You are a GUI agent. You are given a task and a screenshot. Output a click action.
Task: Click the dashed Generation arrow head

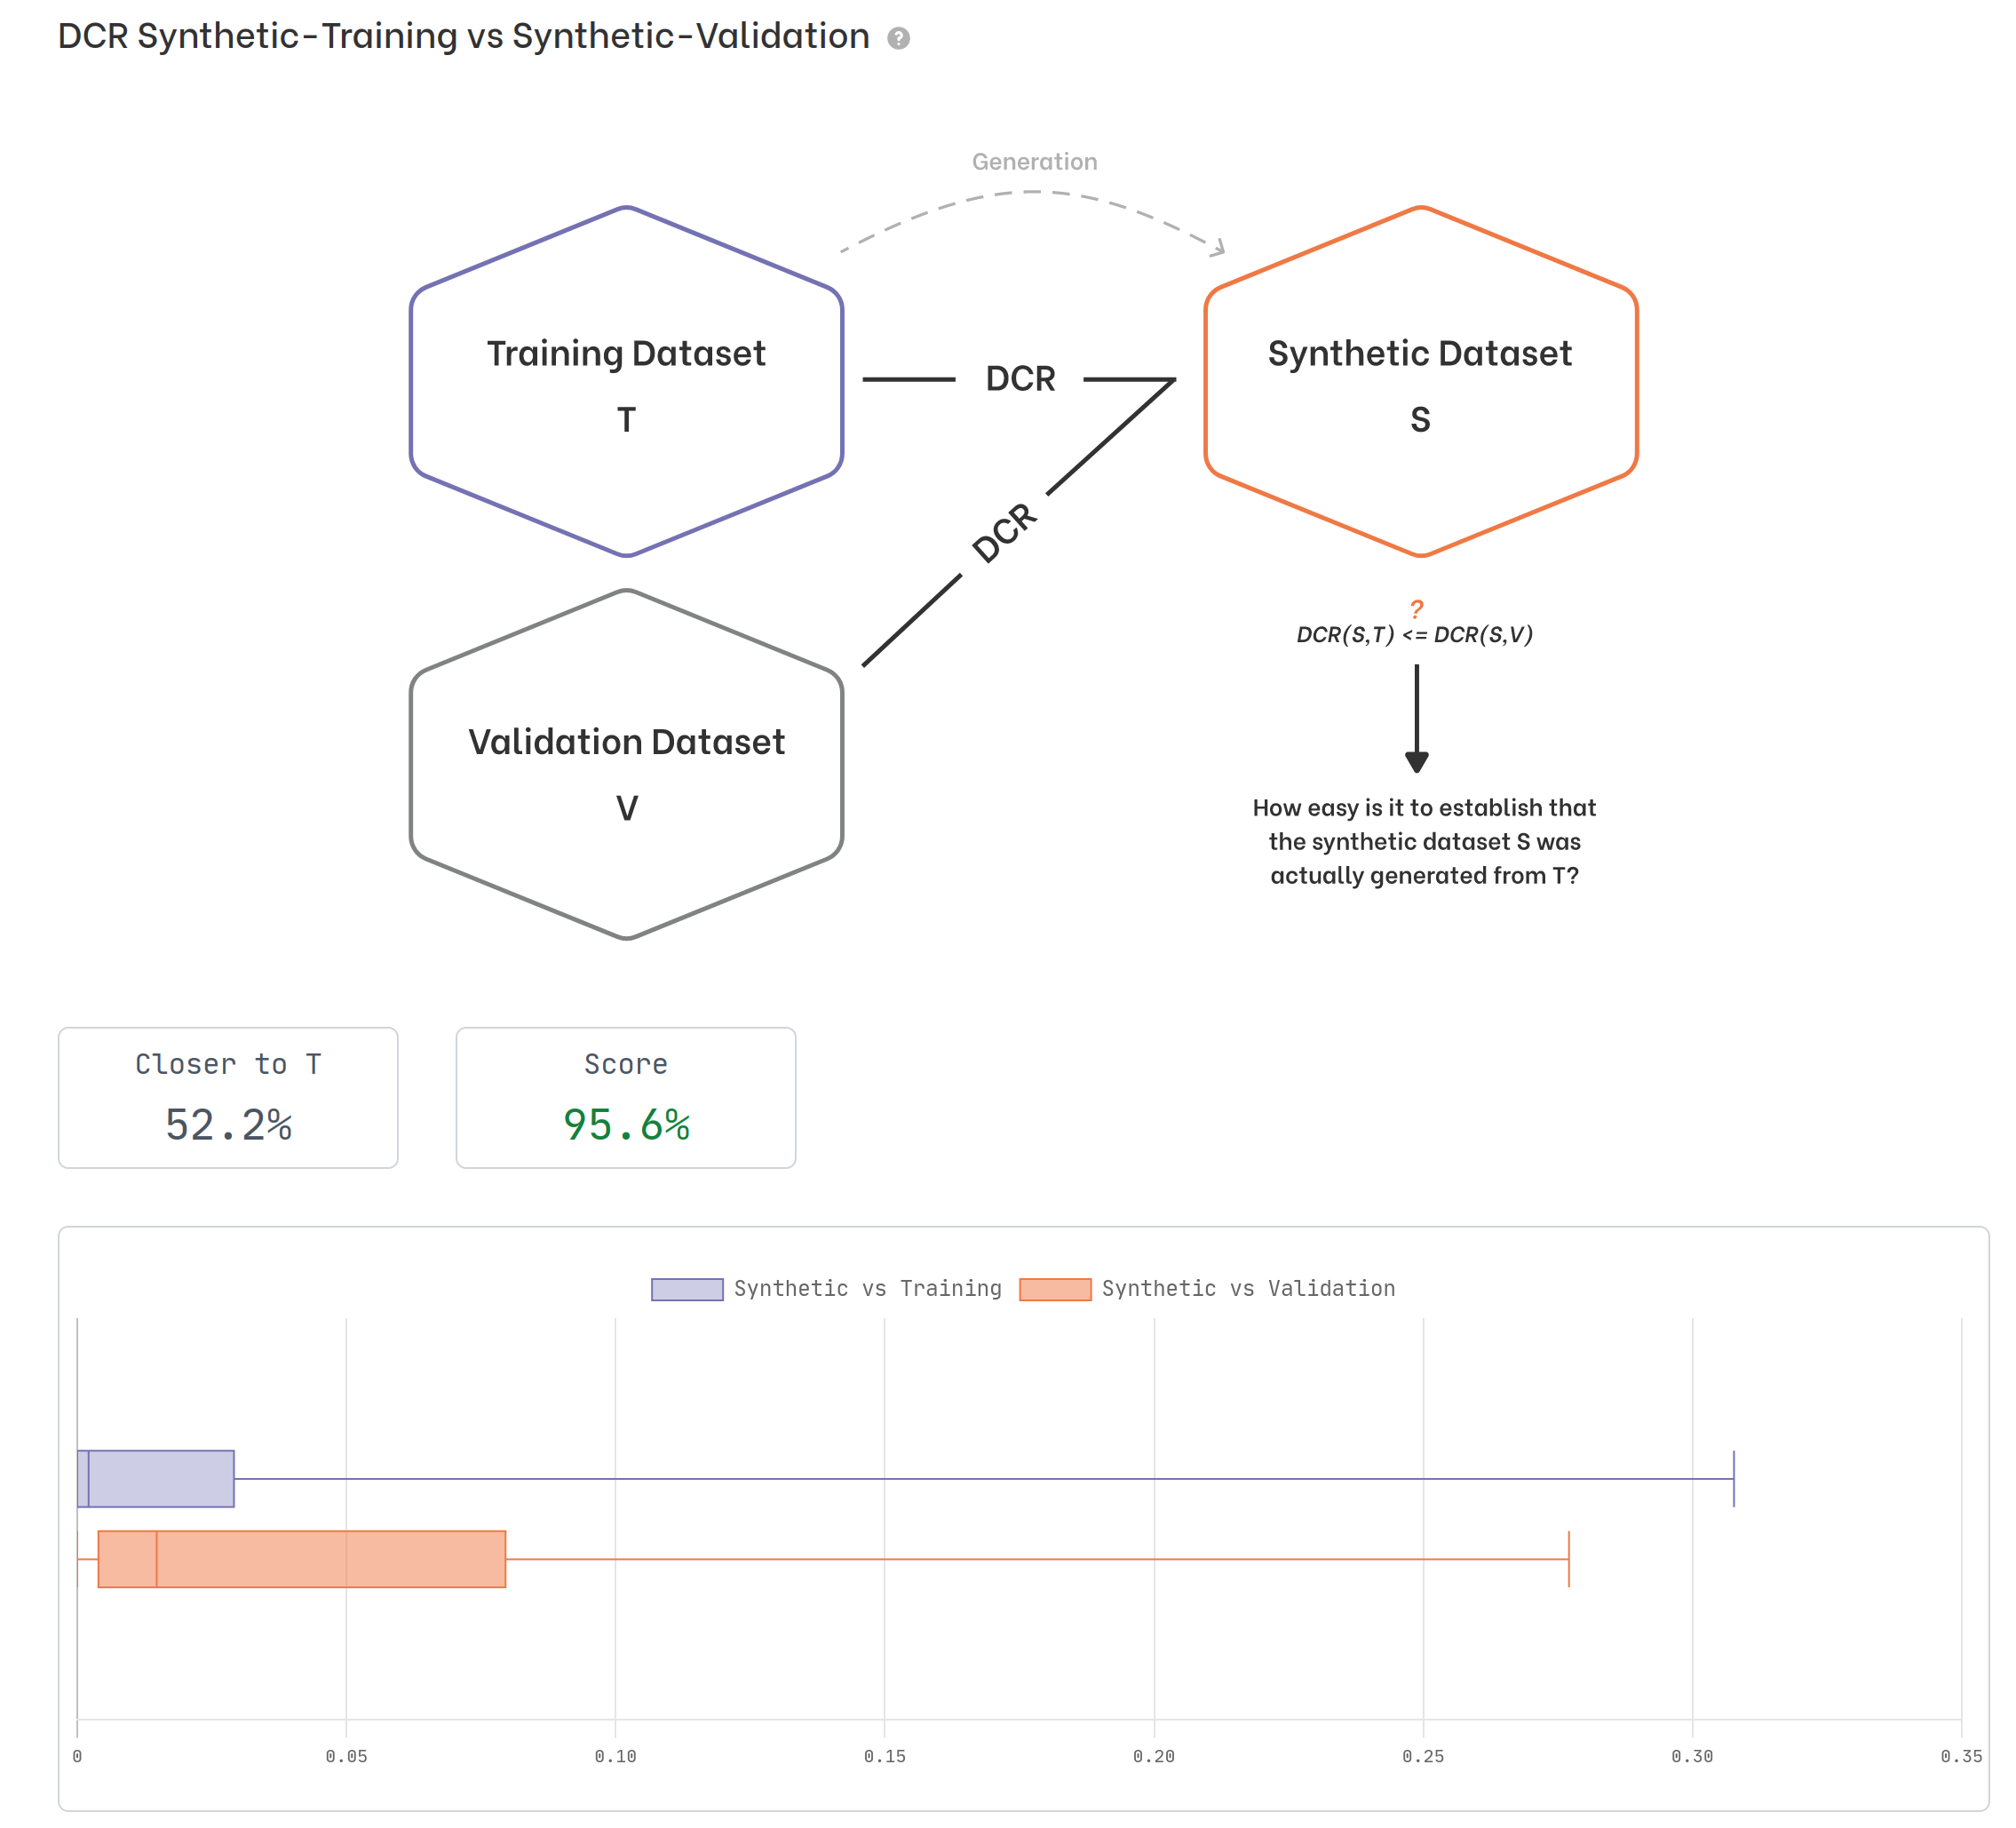tap(1219, 248)
